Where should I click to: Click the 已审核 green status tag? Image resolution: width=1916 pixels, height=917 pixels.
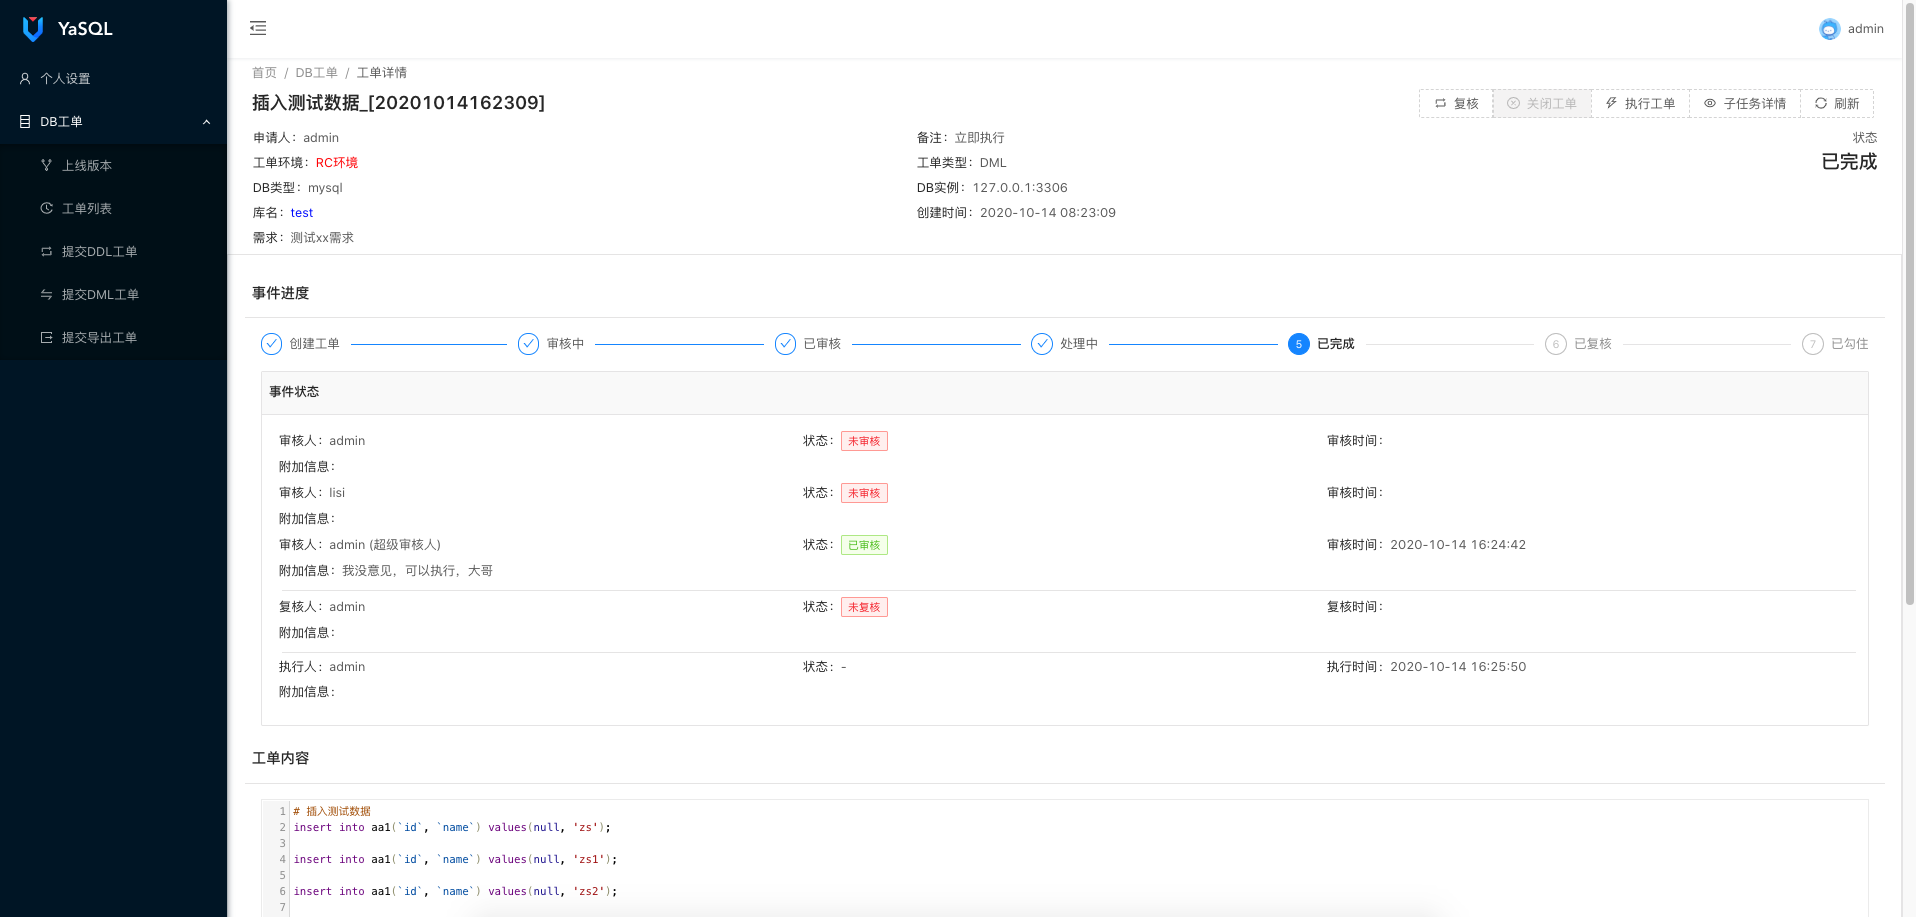(x=864, y=545)
